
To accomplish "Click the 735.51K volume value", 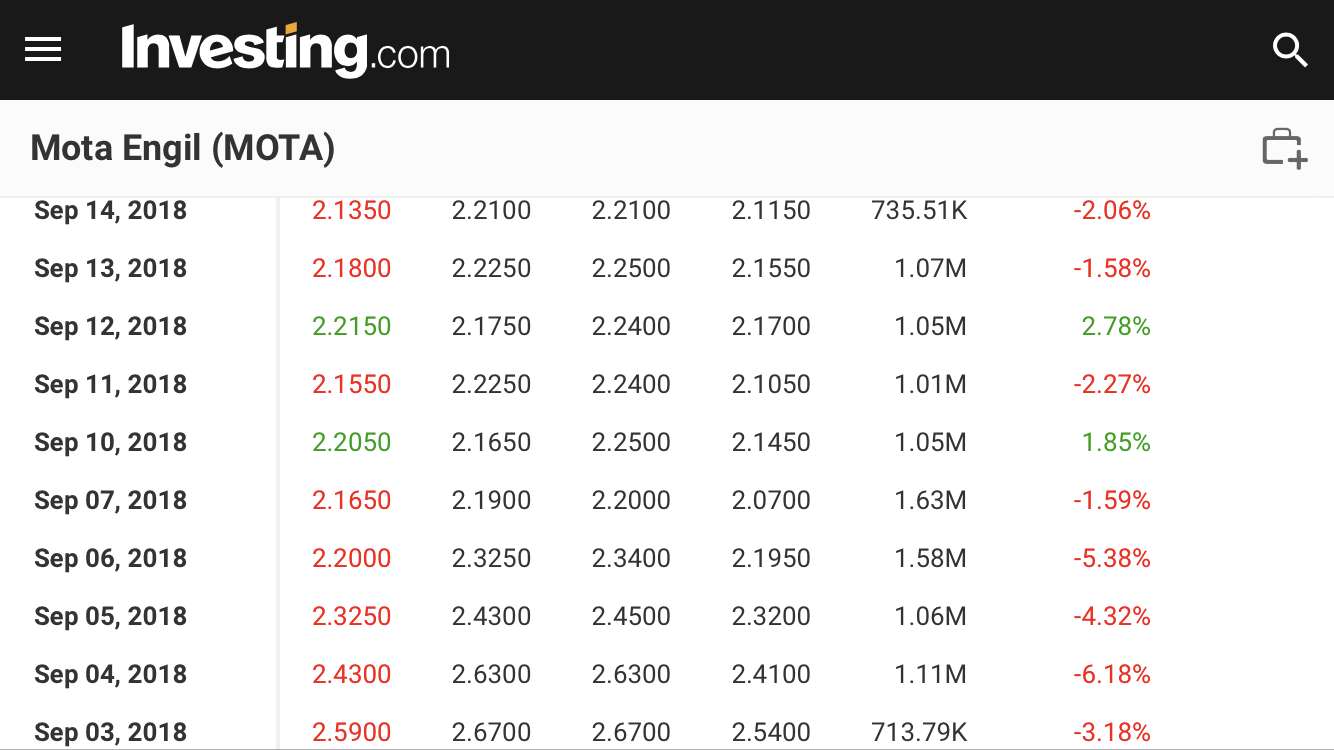I will (x=919, y=211).
